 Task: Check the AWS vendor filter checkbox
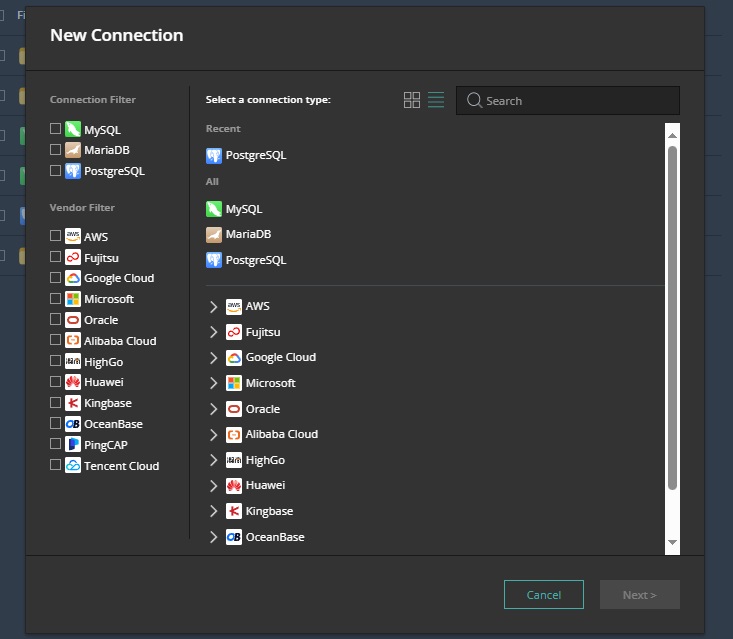coord(56,237)
